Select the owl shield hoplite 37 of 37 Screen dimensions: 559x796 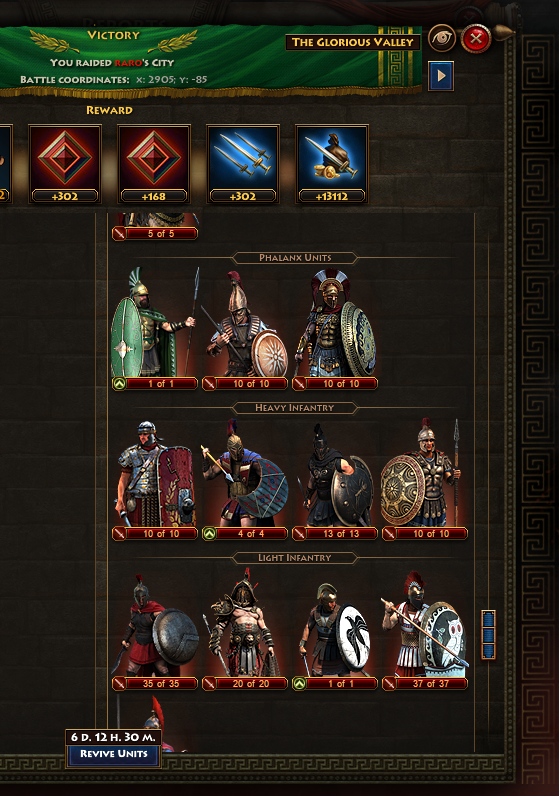[x=424, y=629]
